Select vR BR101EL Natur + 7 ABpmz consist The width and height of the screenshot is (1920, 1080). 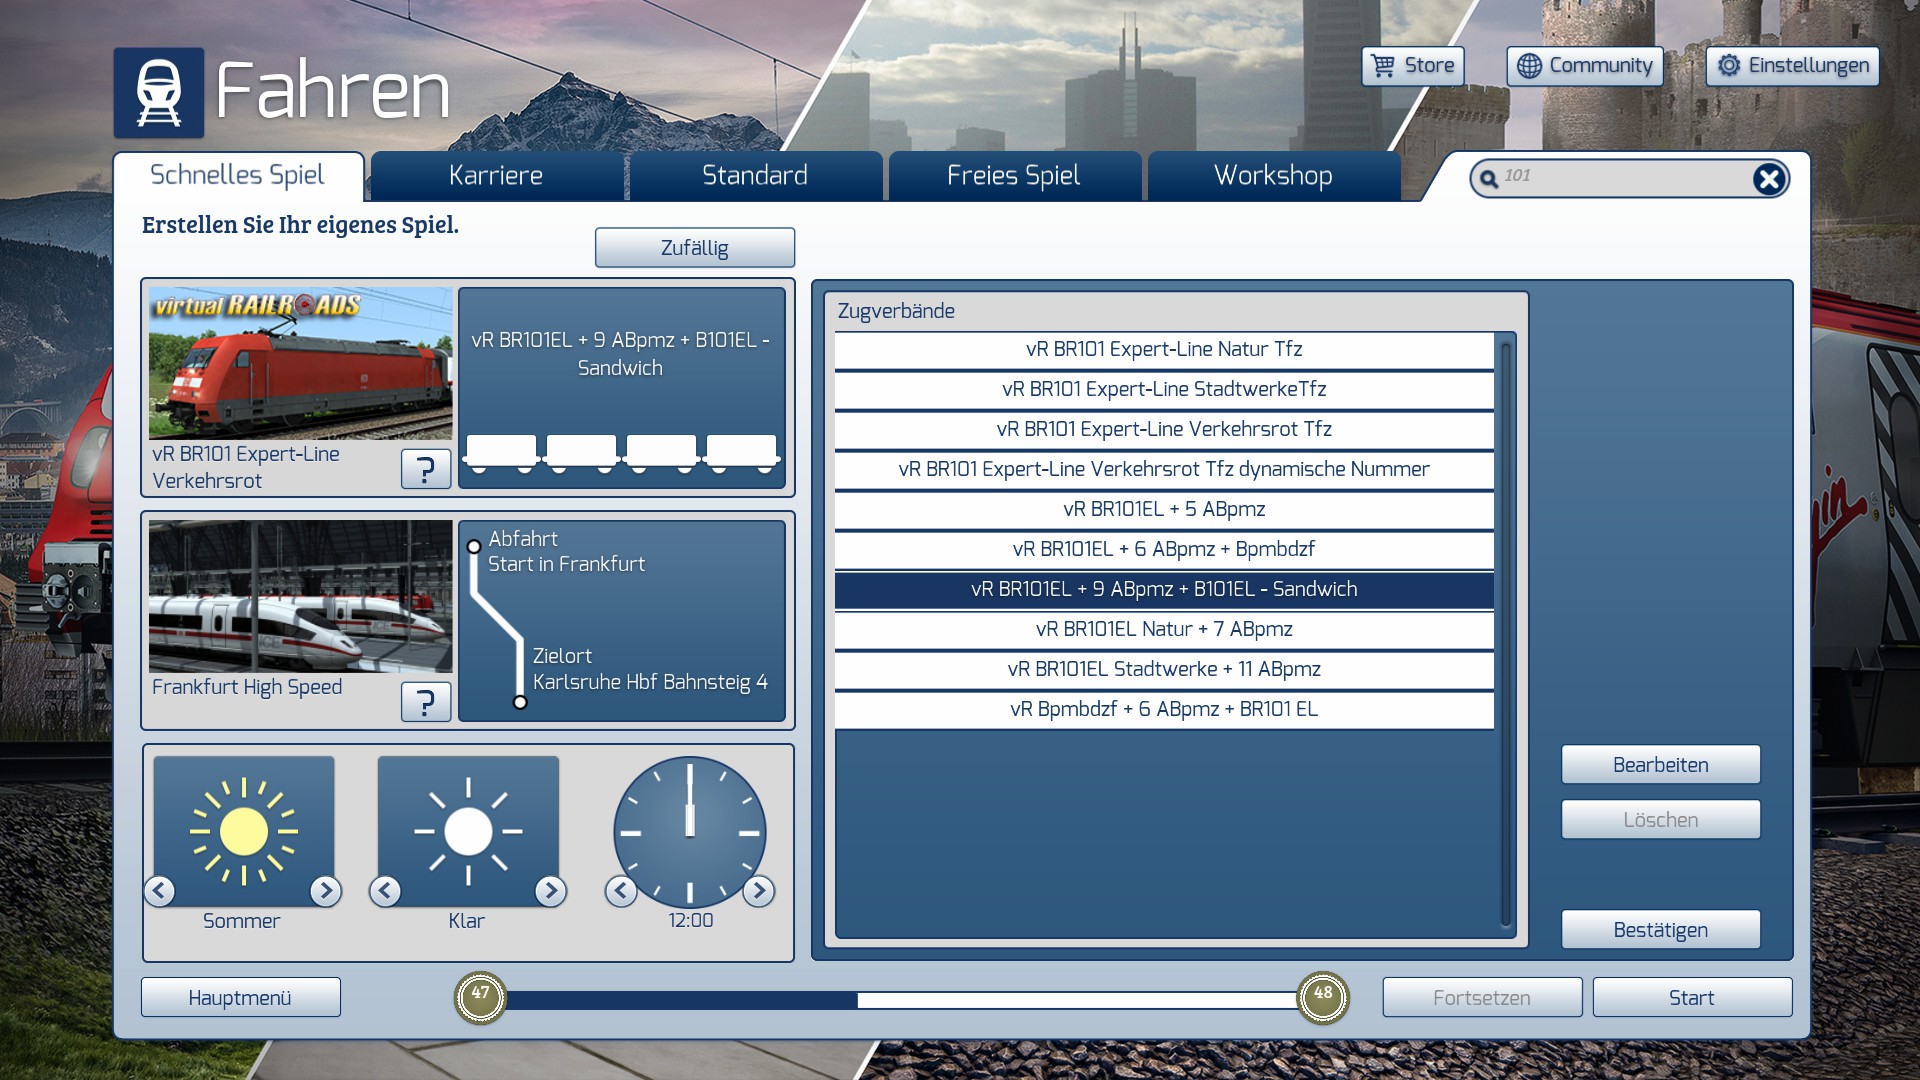pos(1164,629)
